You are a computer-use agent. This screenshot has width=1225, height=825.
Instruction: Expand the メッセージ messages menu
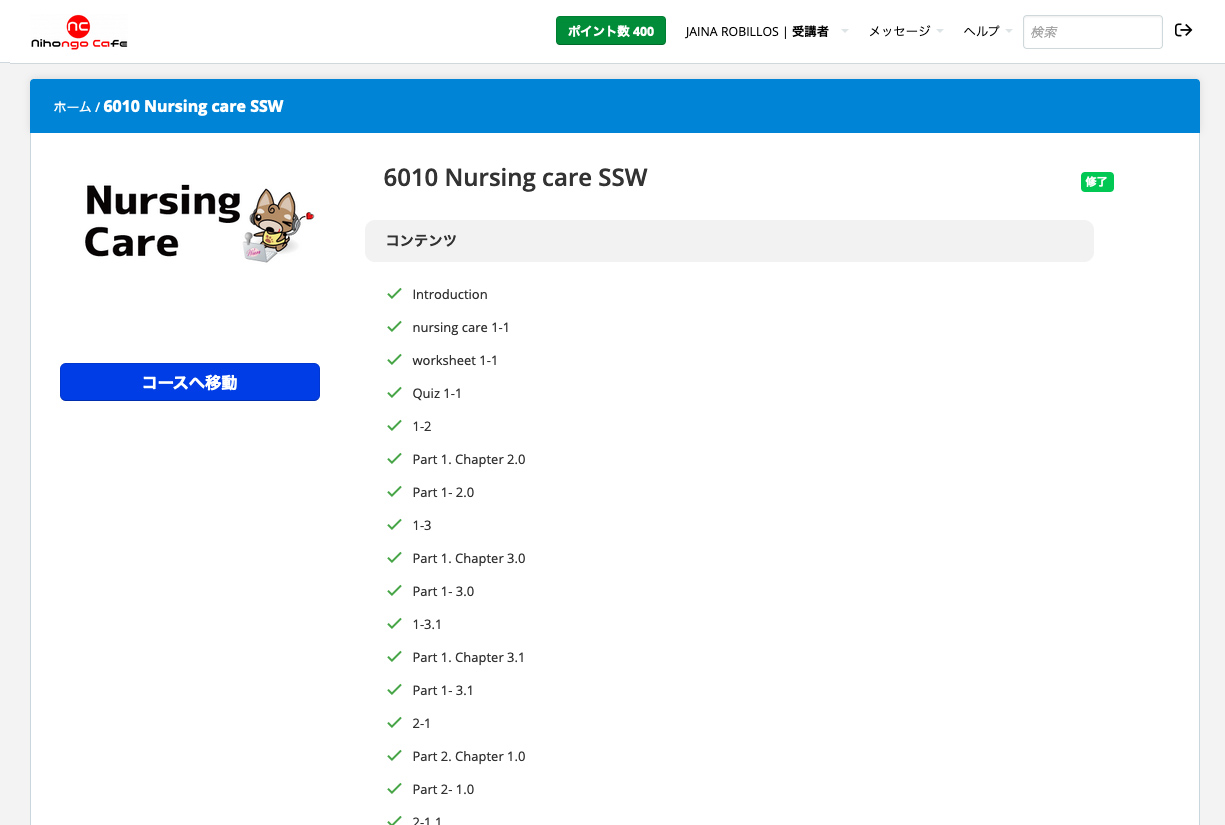tap(904, 31)
